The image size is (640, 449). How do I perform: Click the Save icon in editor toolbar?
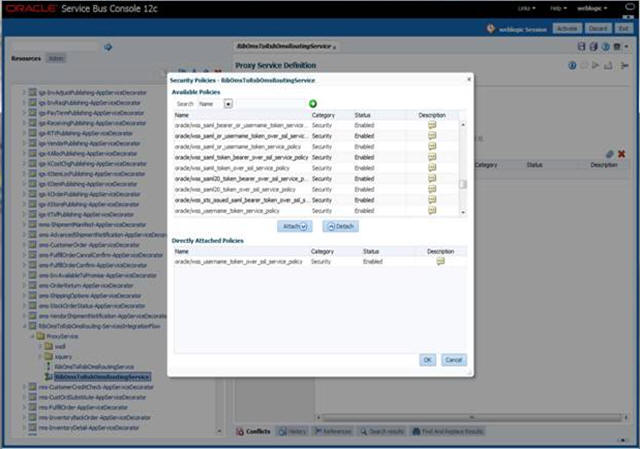(581, 47)
